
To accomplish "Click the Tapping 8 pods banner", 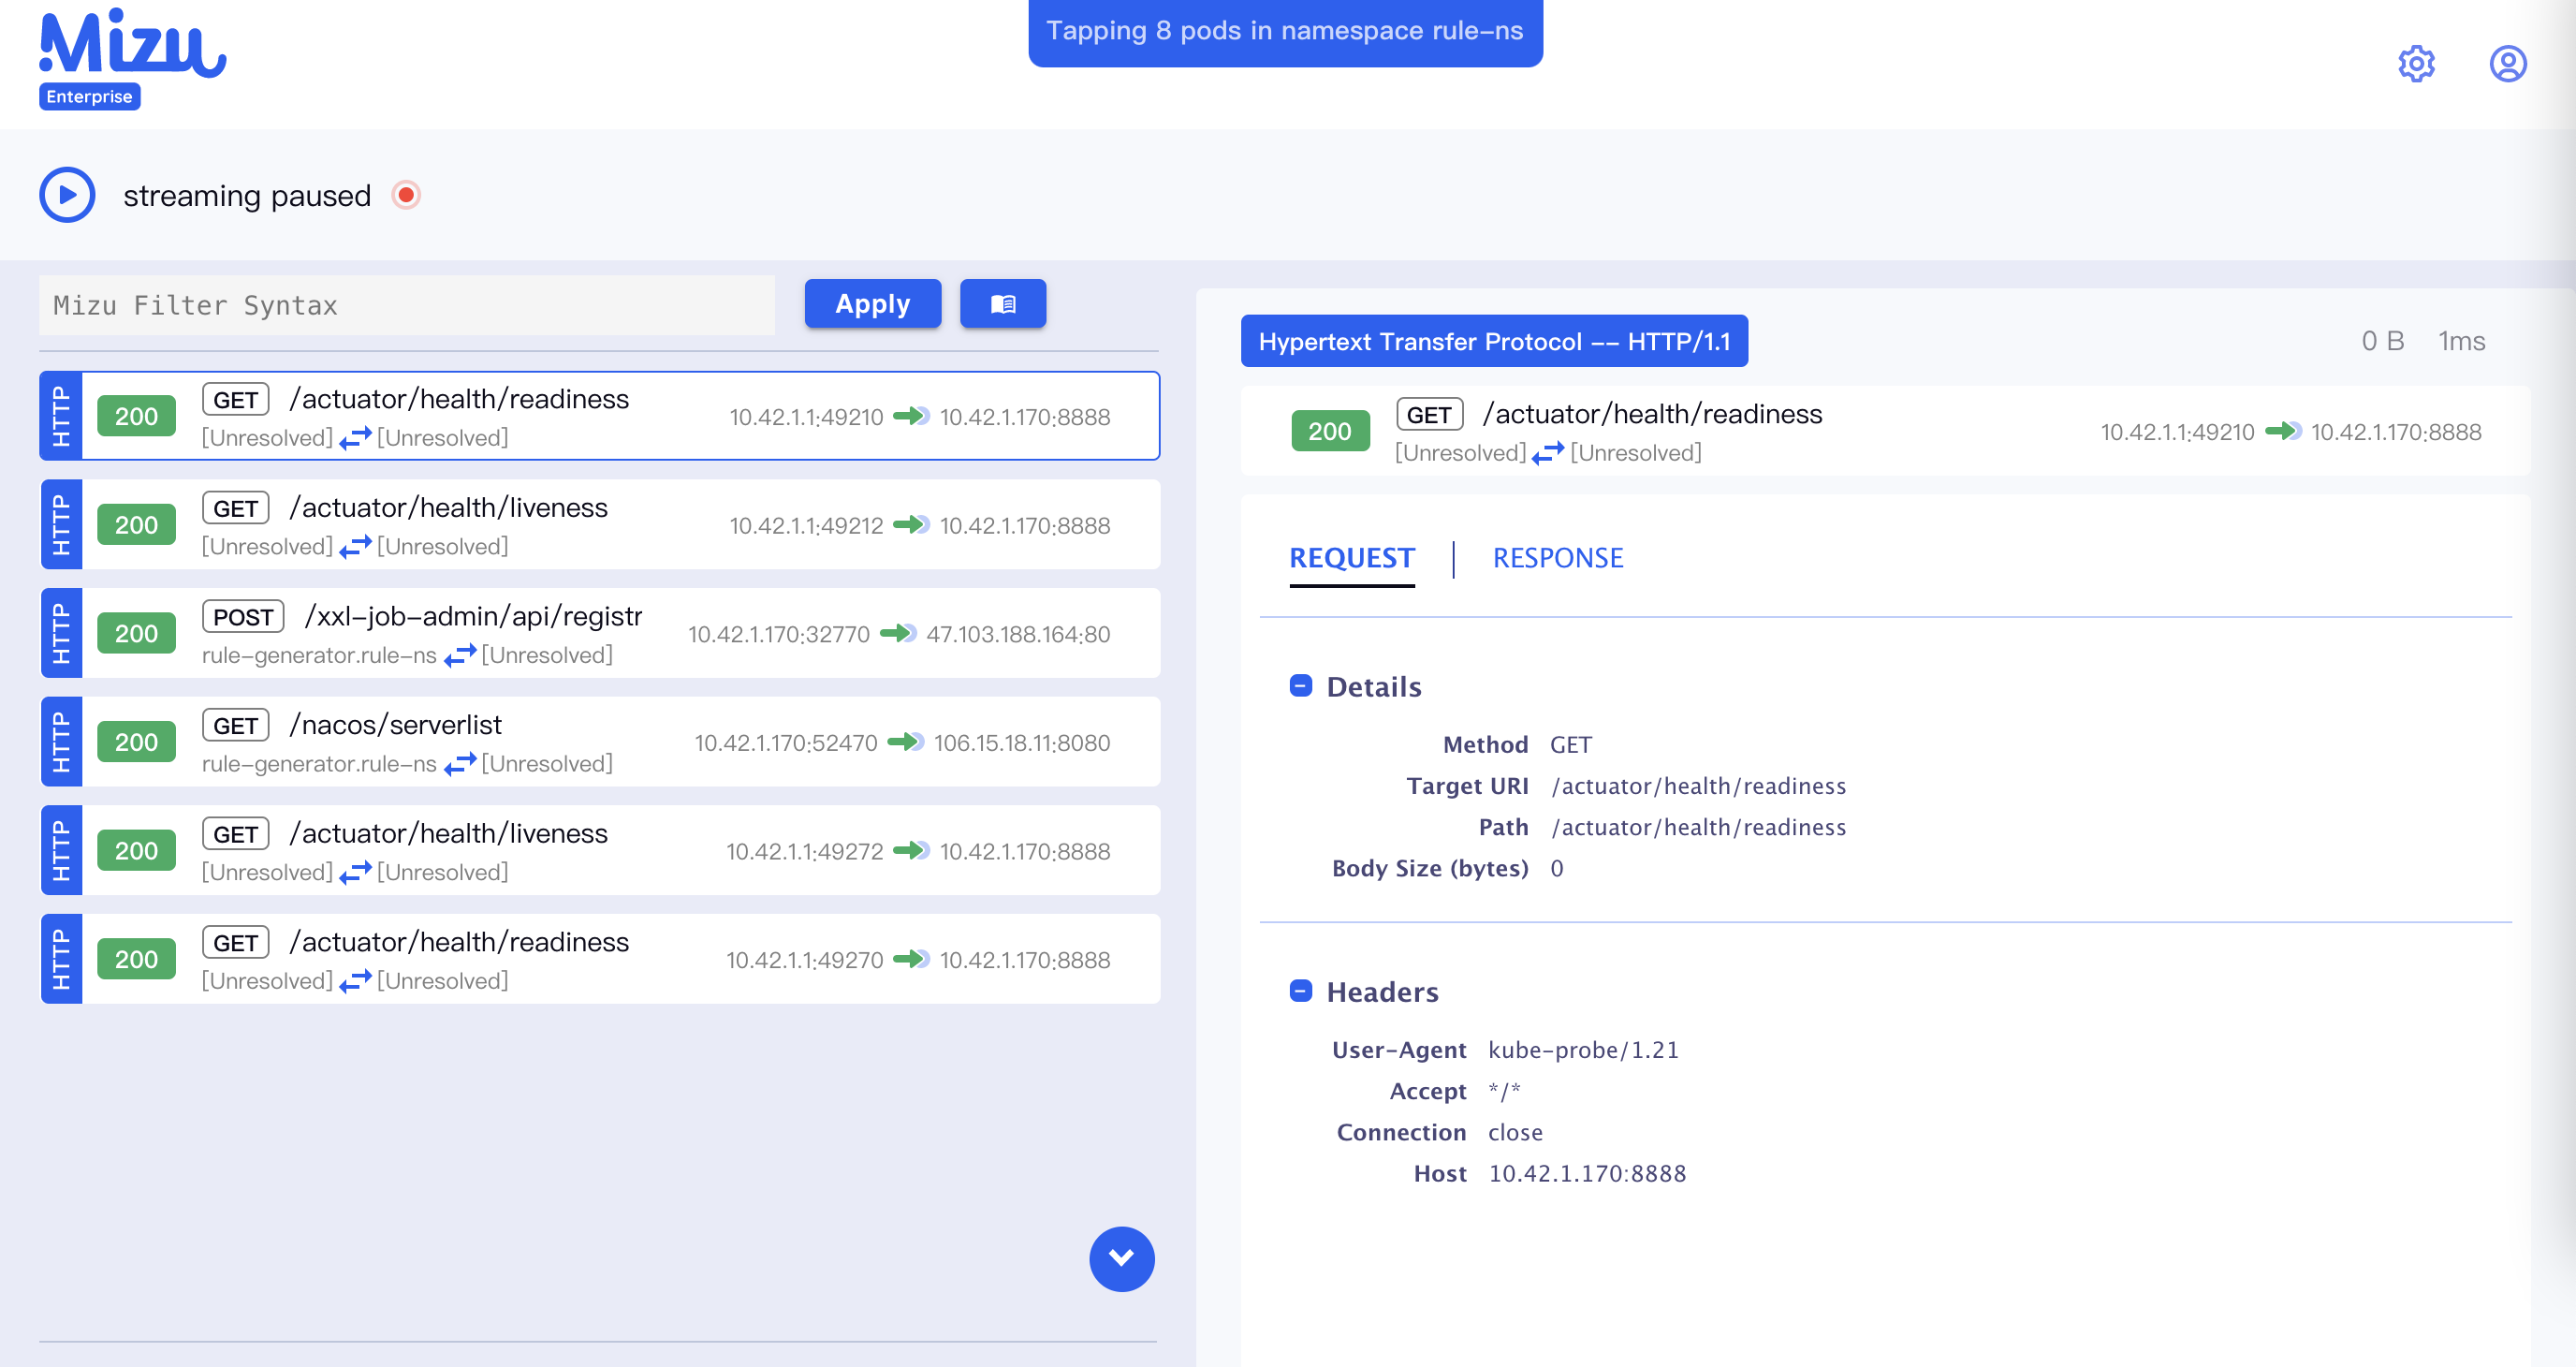I will coord(1284,31).
